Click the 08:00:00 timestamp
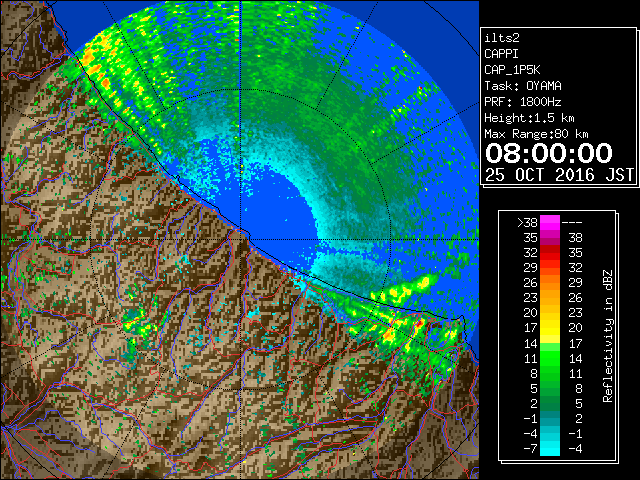 pos(549,153)
